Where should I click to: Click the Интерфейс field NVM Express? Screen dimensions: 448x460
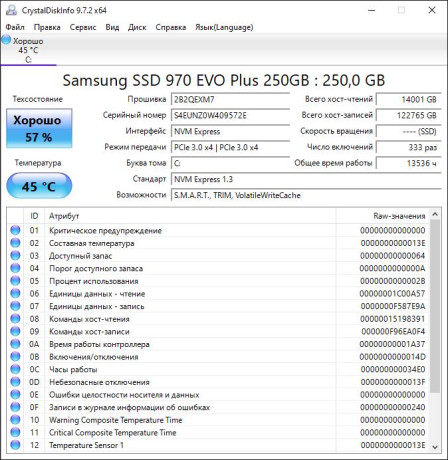[230, 131]
